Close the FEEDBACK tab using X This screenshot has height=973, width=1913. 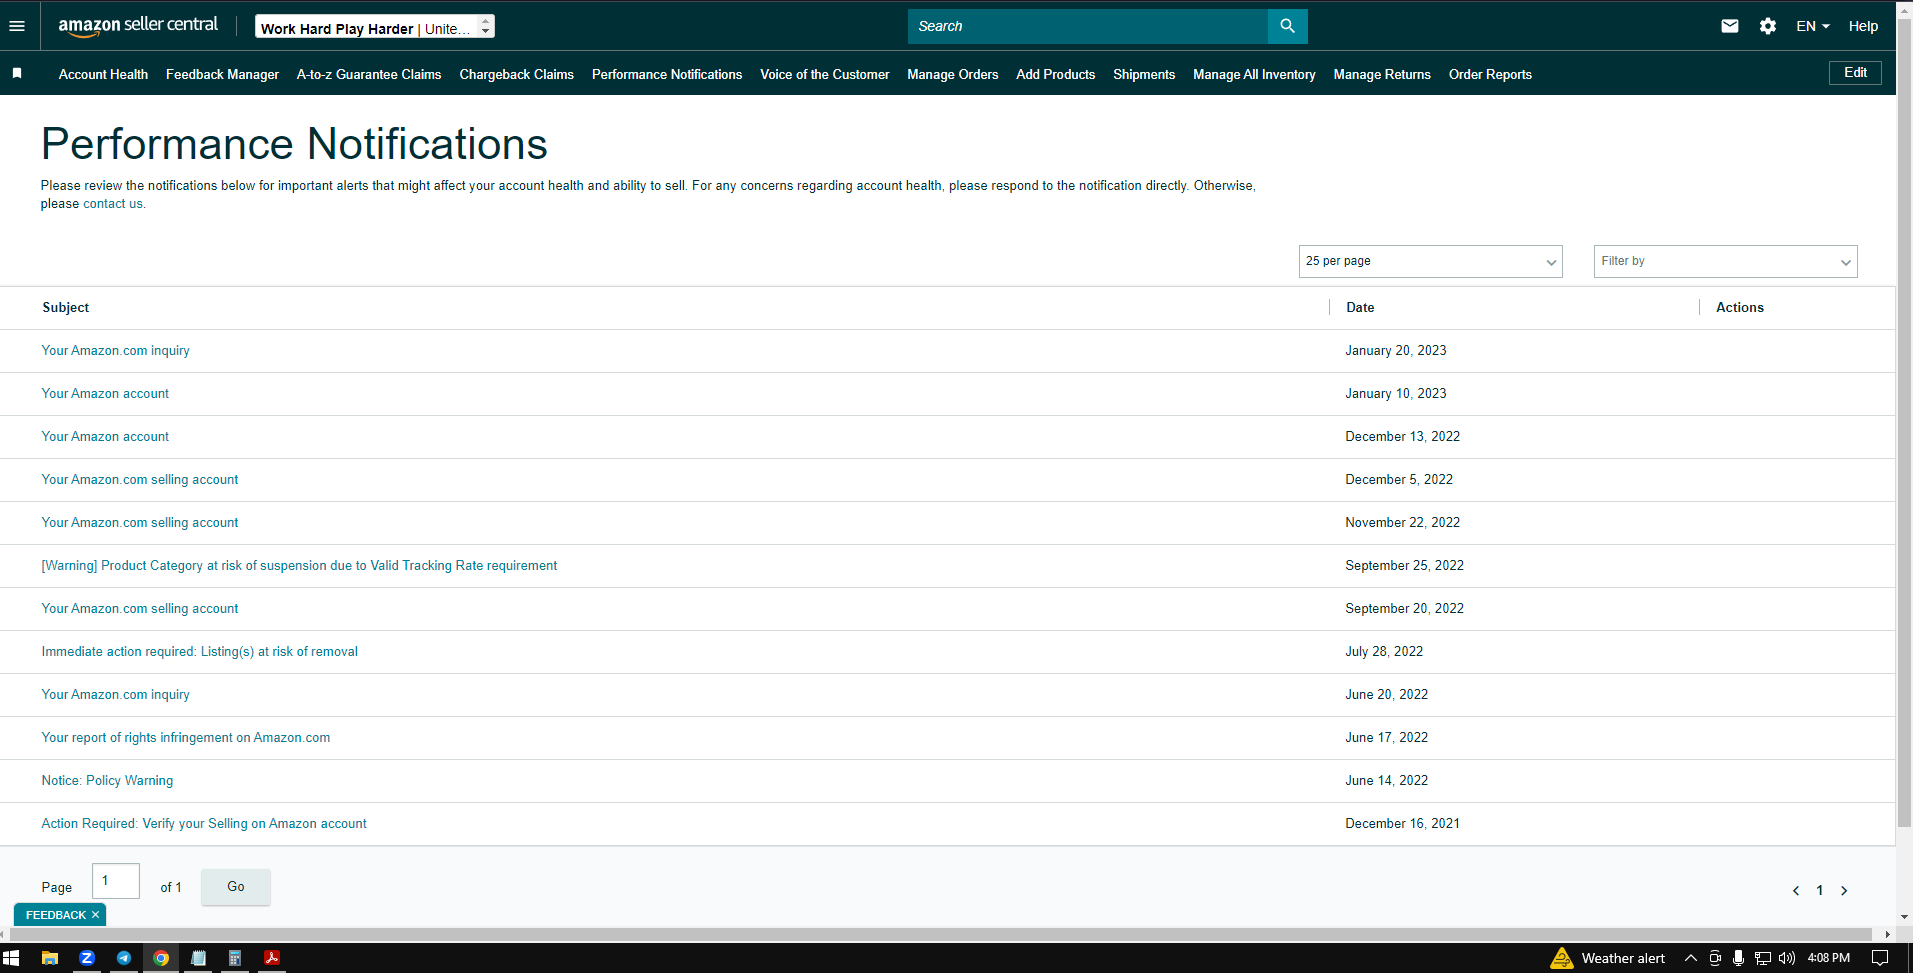[x=96, y=914]
